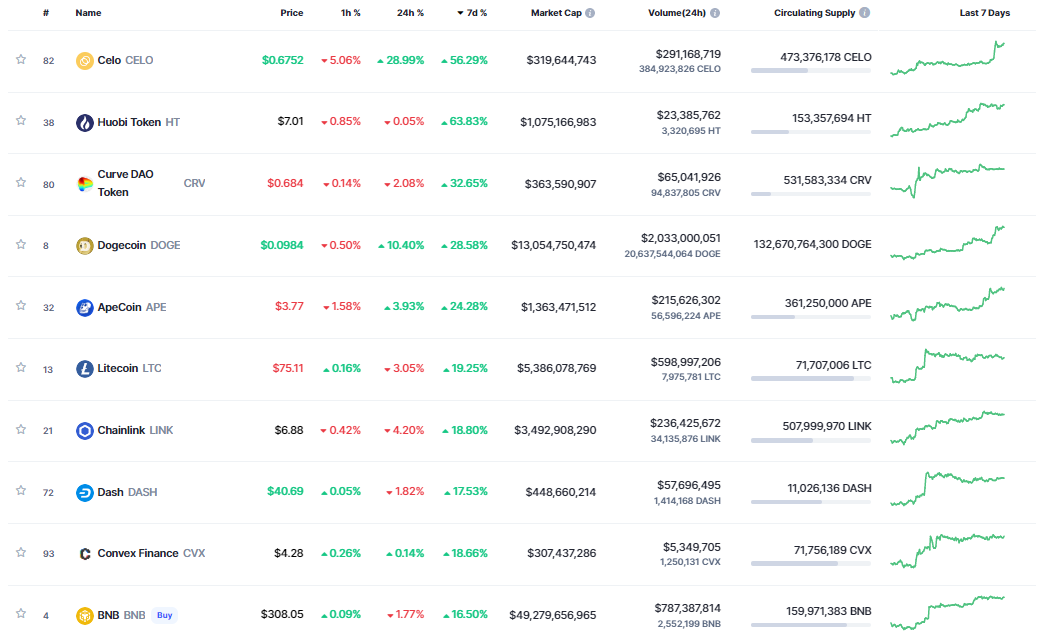Click the Celo coin logo icon
This screenshot has width=1051, height=638.
84,61
